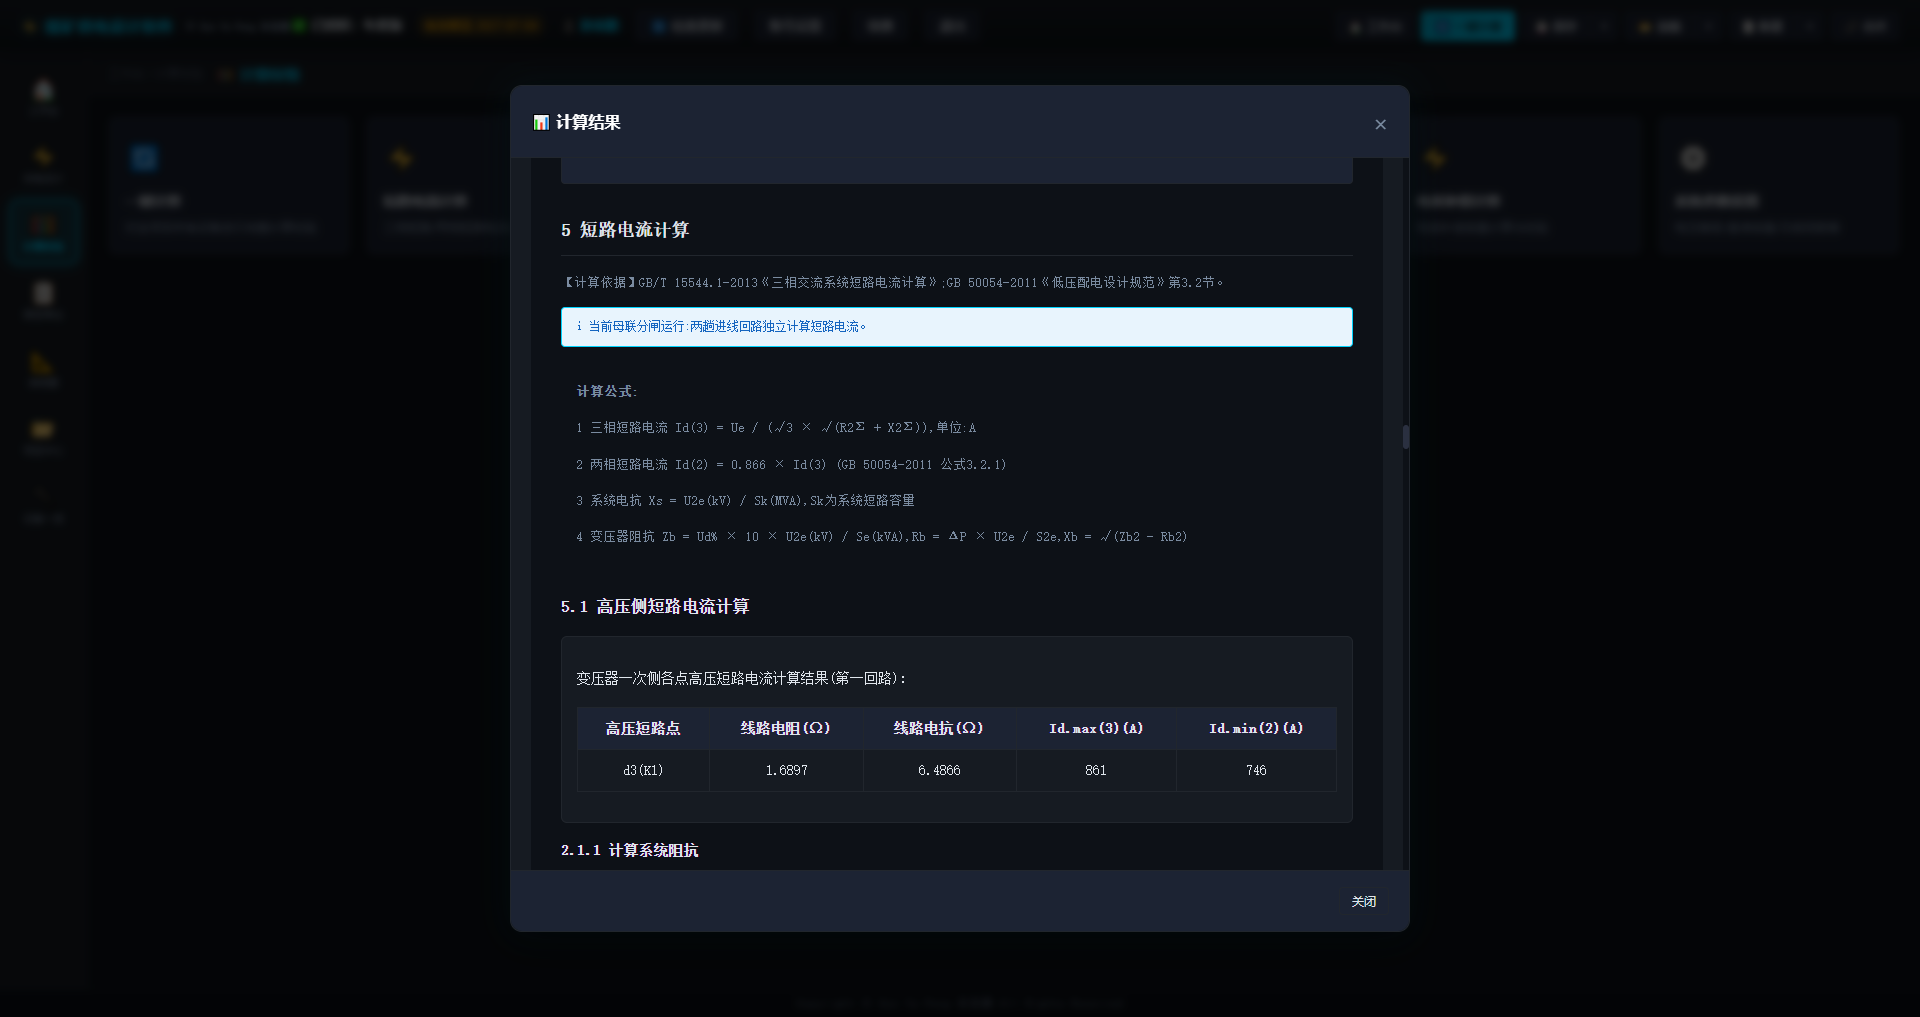Viewport: 1920px width, 1017px height.
Task: Click the 861 max current cell
Action: tap(1096, 770)
